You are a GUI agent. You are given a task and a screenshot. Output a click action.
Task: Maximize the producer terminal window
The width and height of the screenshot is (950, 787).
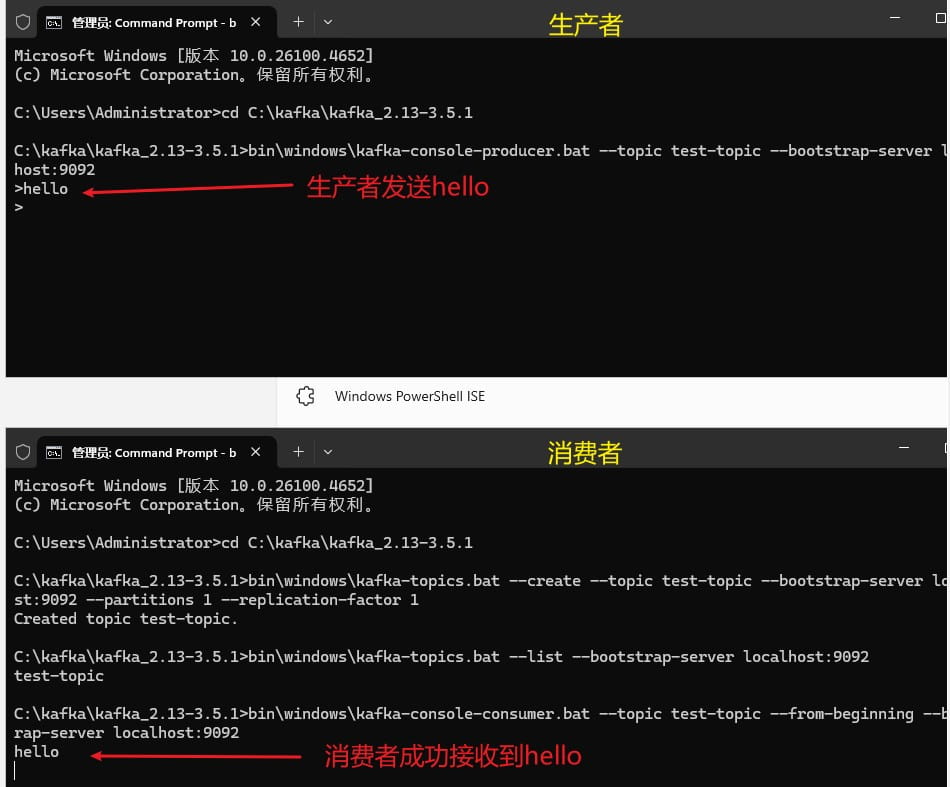pos(940,18)
